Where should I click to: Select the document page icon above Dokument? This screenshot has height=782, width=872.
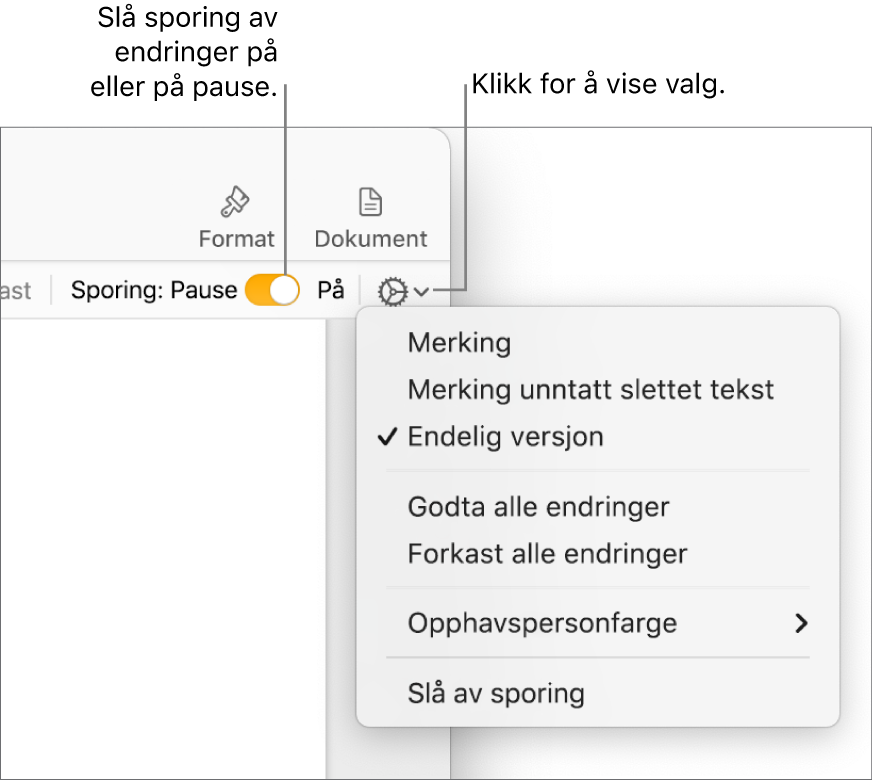[x=370, y=201]
